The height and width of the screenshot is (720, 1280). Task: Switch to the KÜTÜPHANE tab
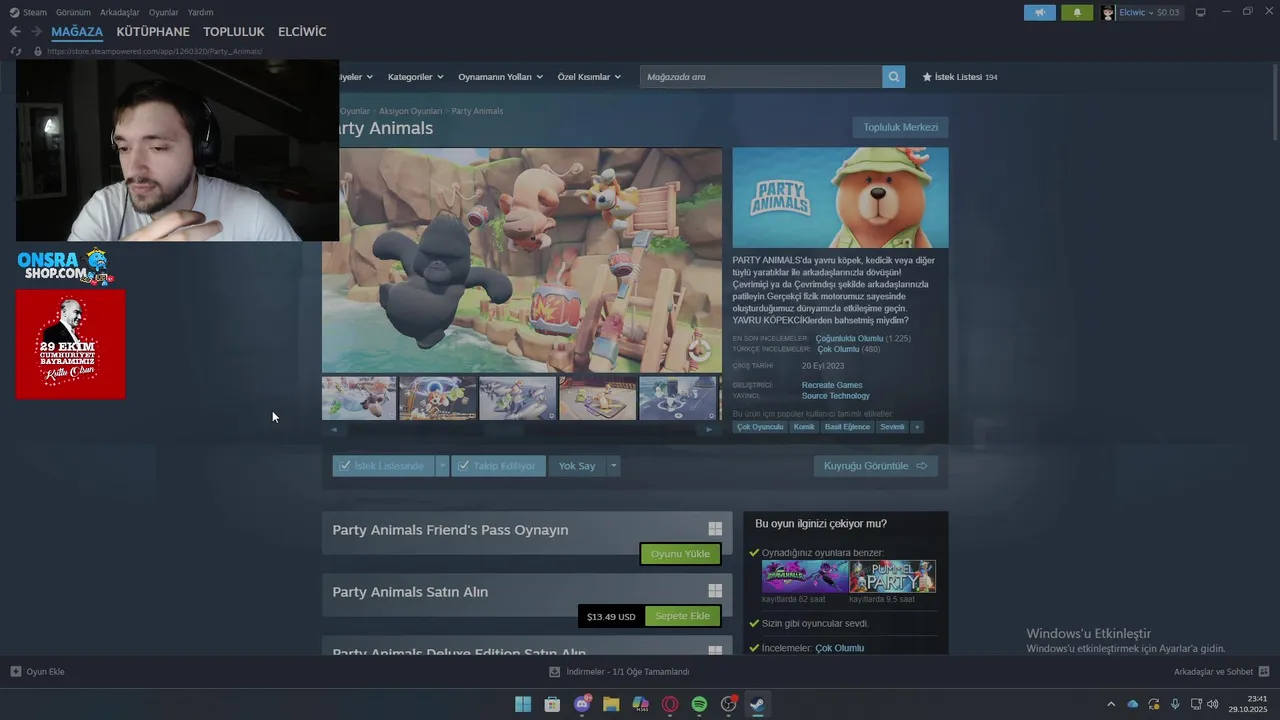[153, 32]
